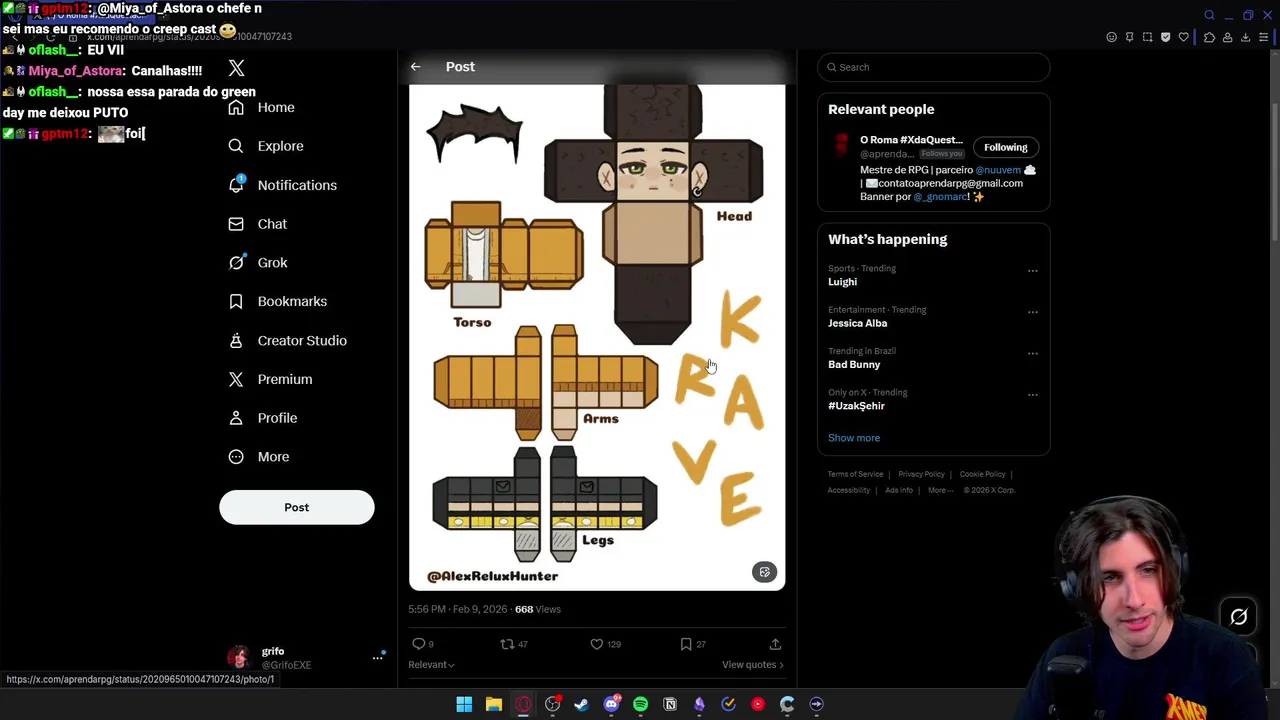Expand the More menu in the sidebar
This screenshot has width=1280, height=720.
point(258,457)
